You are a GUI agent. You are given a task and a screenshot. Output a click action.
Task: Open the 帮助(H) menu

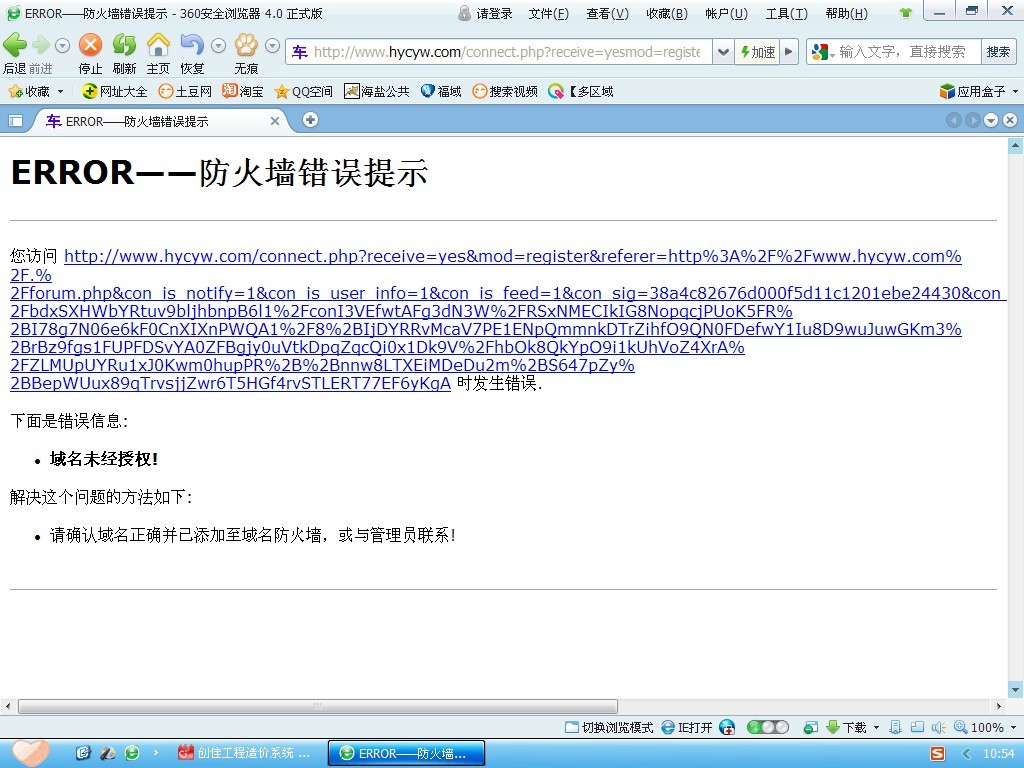(x=846, y=14)
